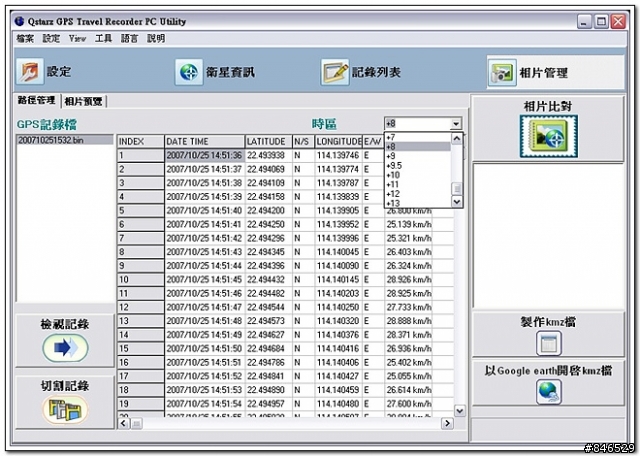Select row index 10
Screen dimensions: 640x456
(140, 280)
